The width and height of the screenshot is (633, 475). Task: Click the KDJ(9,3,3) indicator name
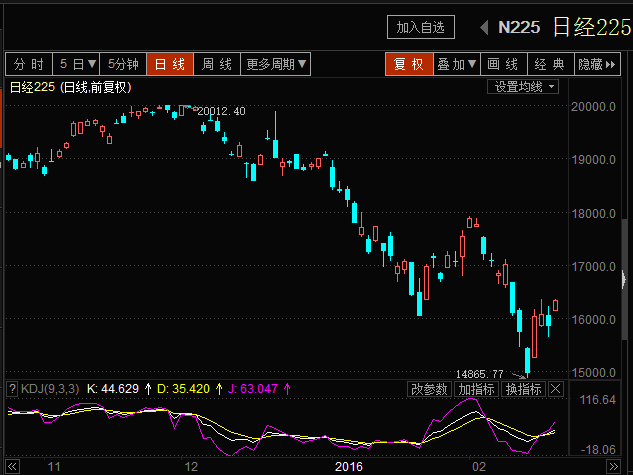[50, 389]
